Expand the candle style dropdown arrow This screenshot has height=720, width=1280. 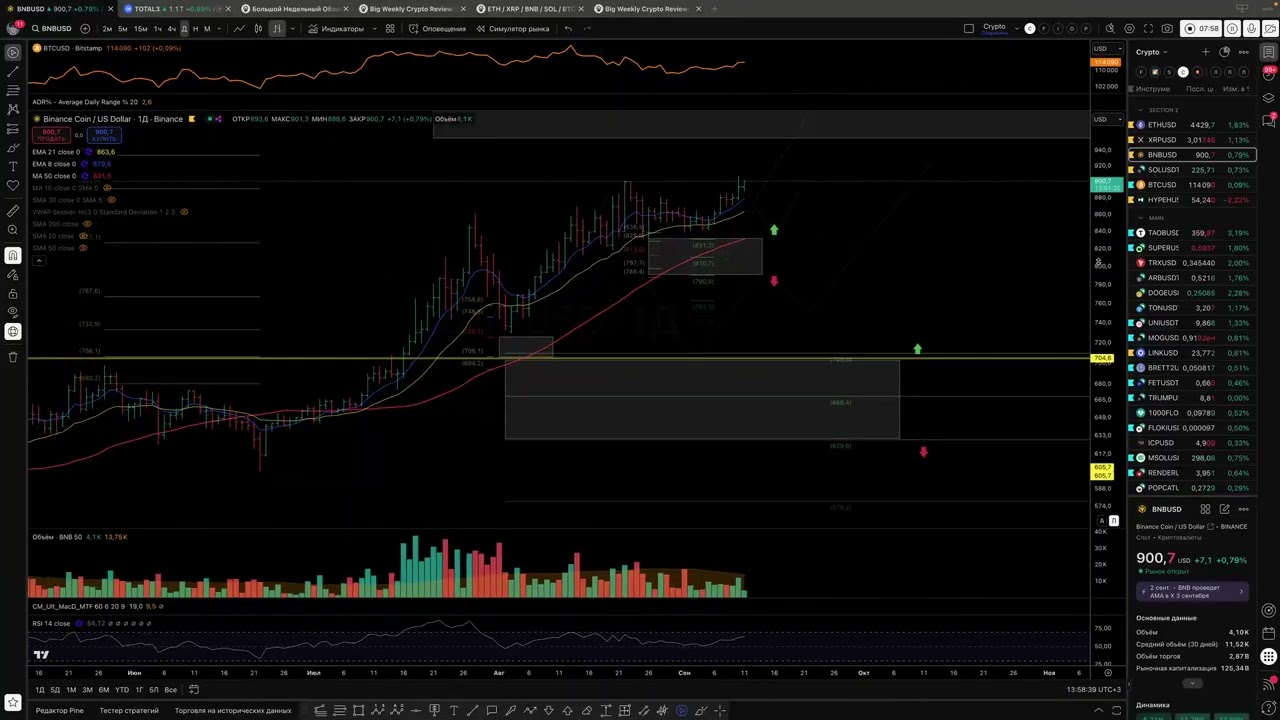(x=292, y=29)
